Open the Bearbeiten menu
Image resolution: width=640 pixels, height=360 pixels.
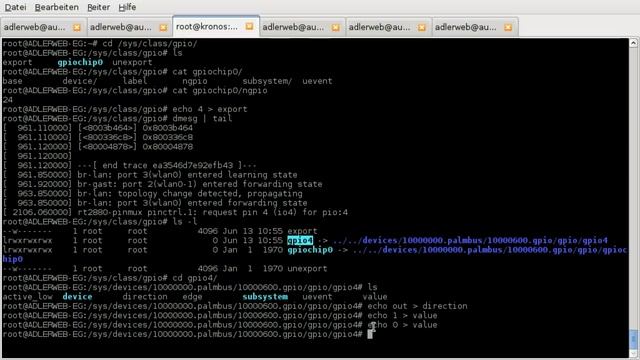click(x=56, y=7)
